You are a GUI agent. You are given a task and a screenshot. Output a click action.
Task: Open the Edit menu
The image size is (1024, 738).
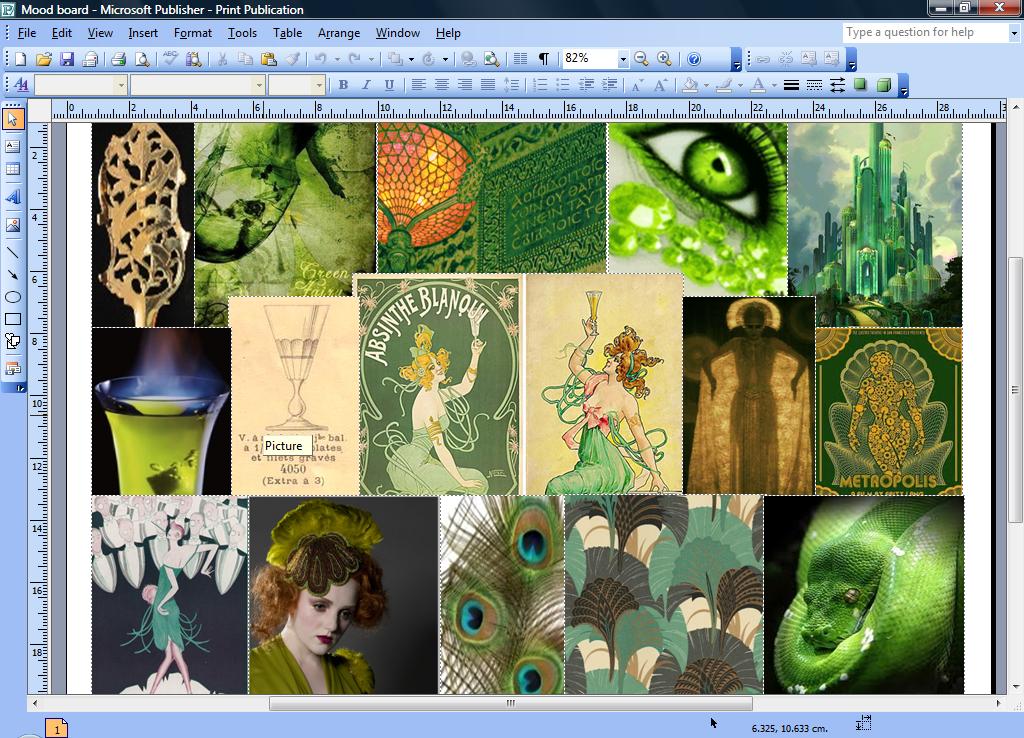coord(61,33)
